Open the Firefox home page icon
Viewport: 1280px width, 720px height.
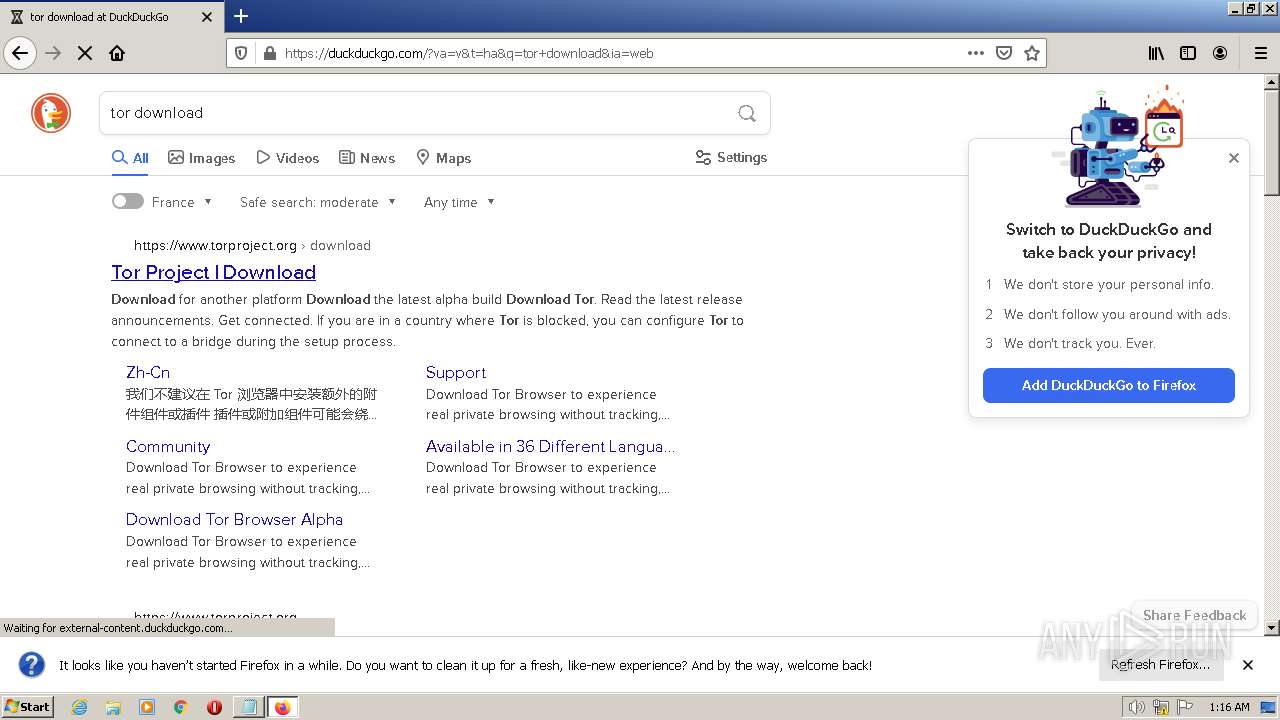click(x=117, y=53)
